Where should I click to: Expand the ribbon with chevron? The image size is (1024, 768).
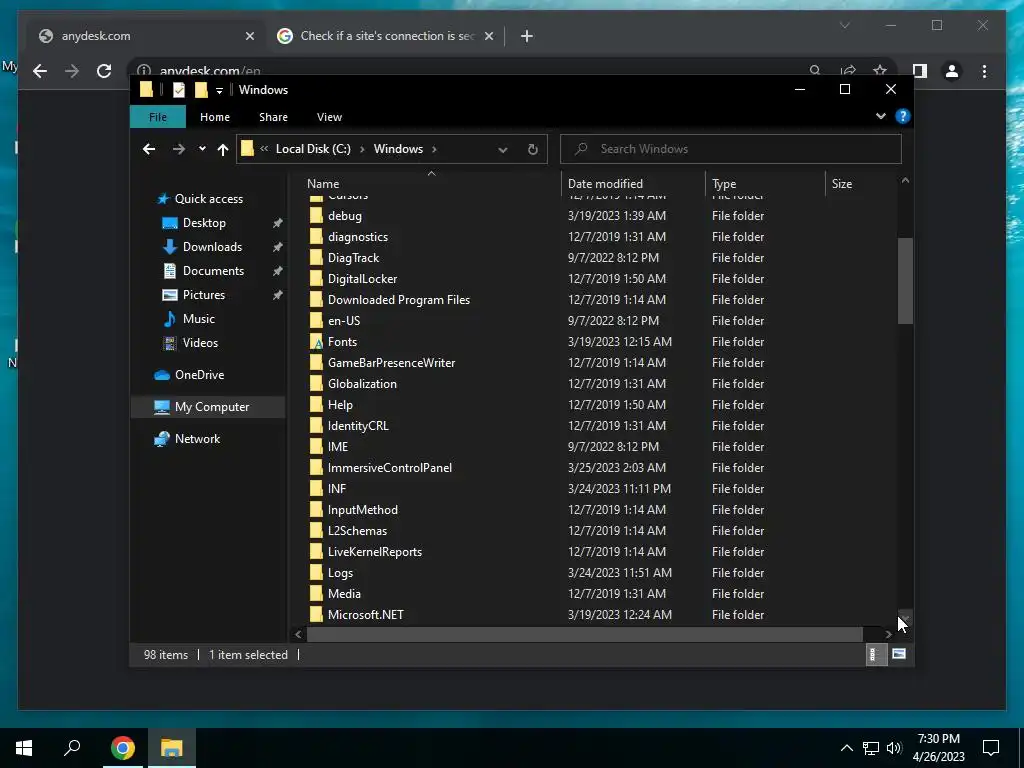[x=880, y=116]
